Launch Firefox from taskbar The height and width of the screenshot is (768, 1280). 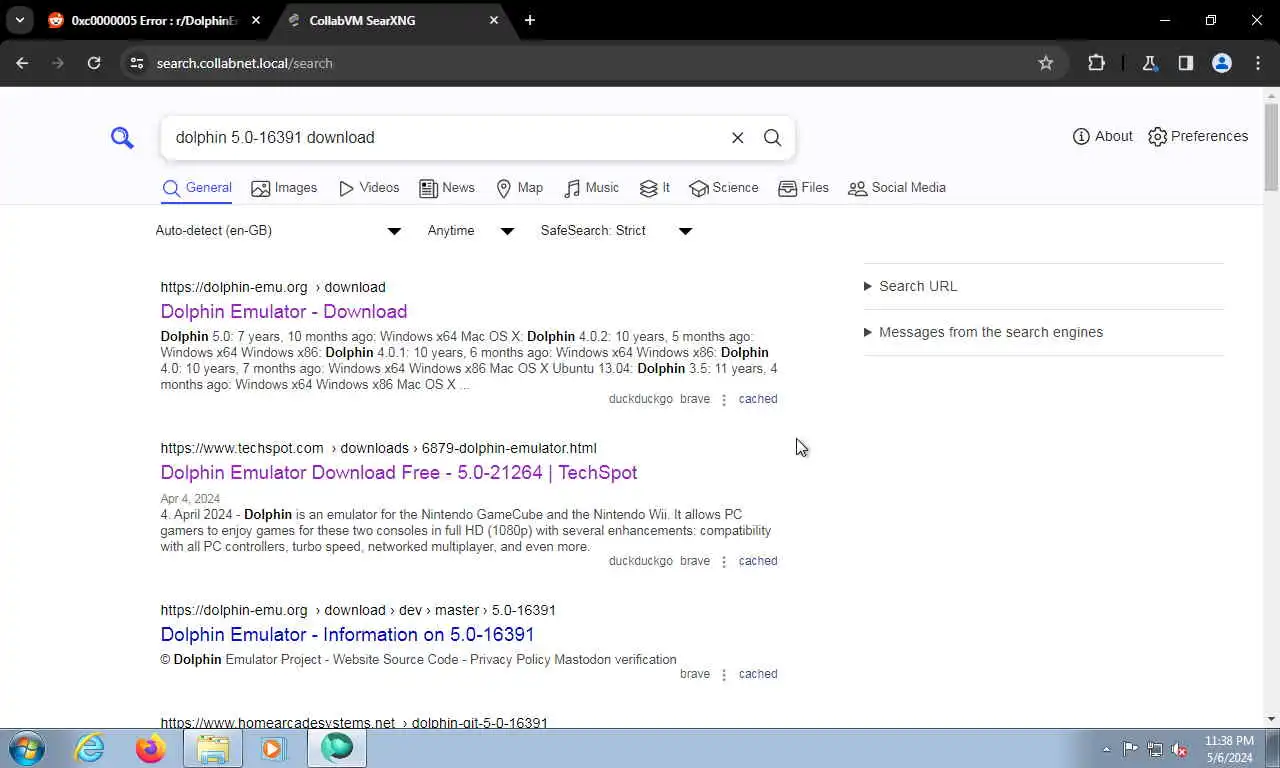tap(151, 748)
